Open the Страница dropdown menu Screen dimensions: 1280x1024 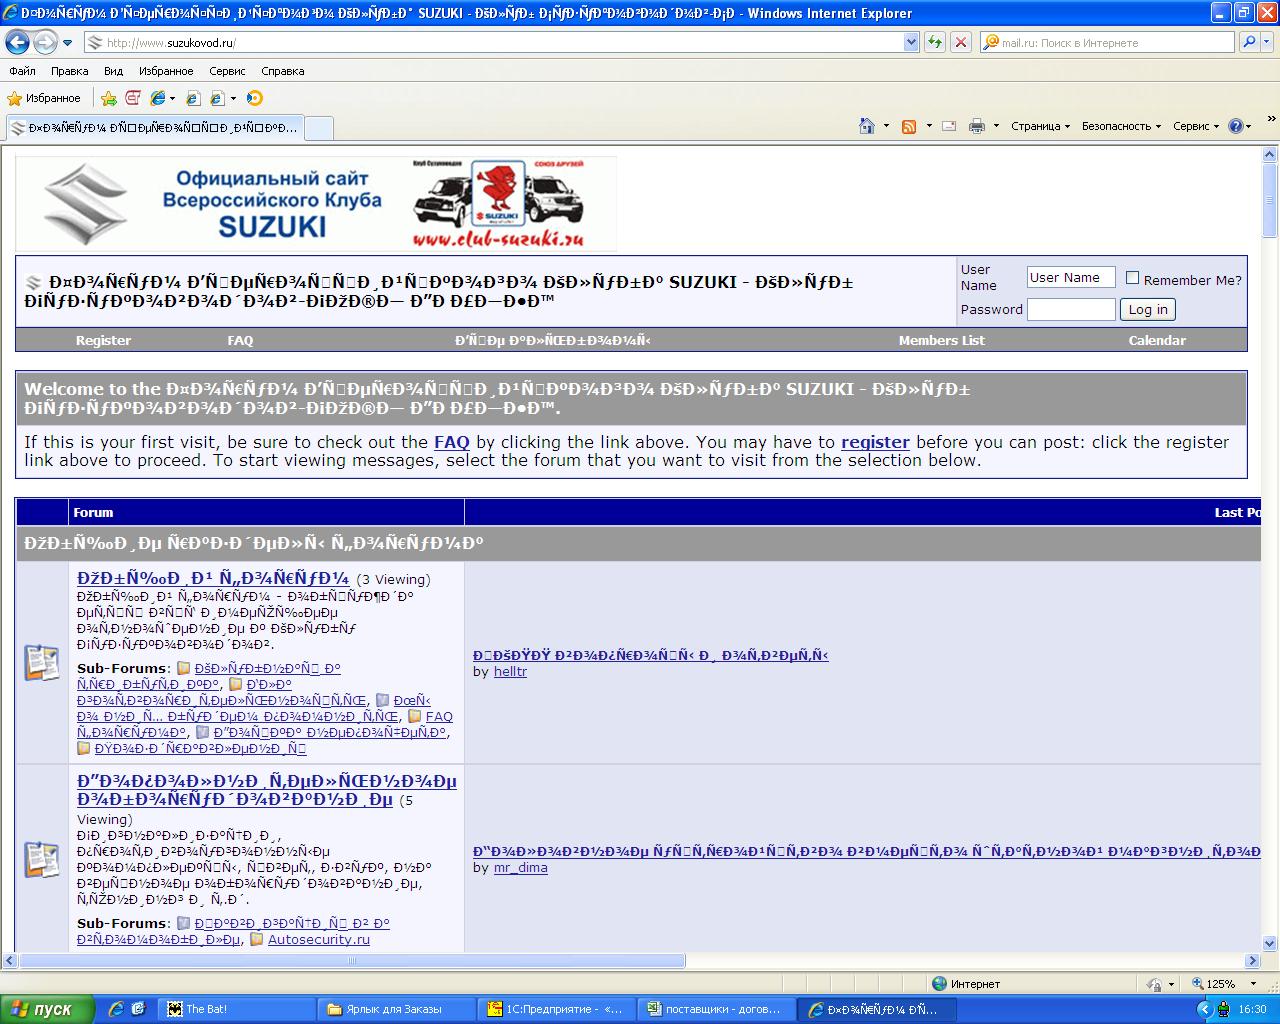(1040, 126)
